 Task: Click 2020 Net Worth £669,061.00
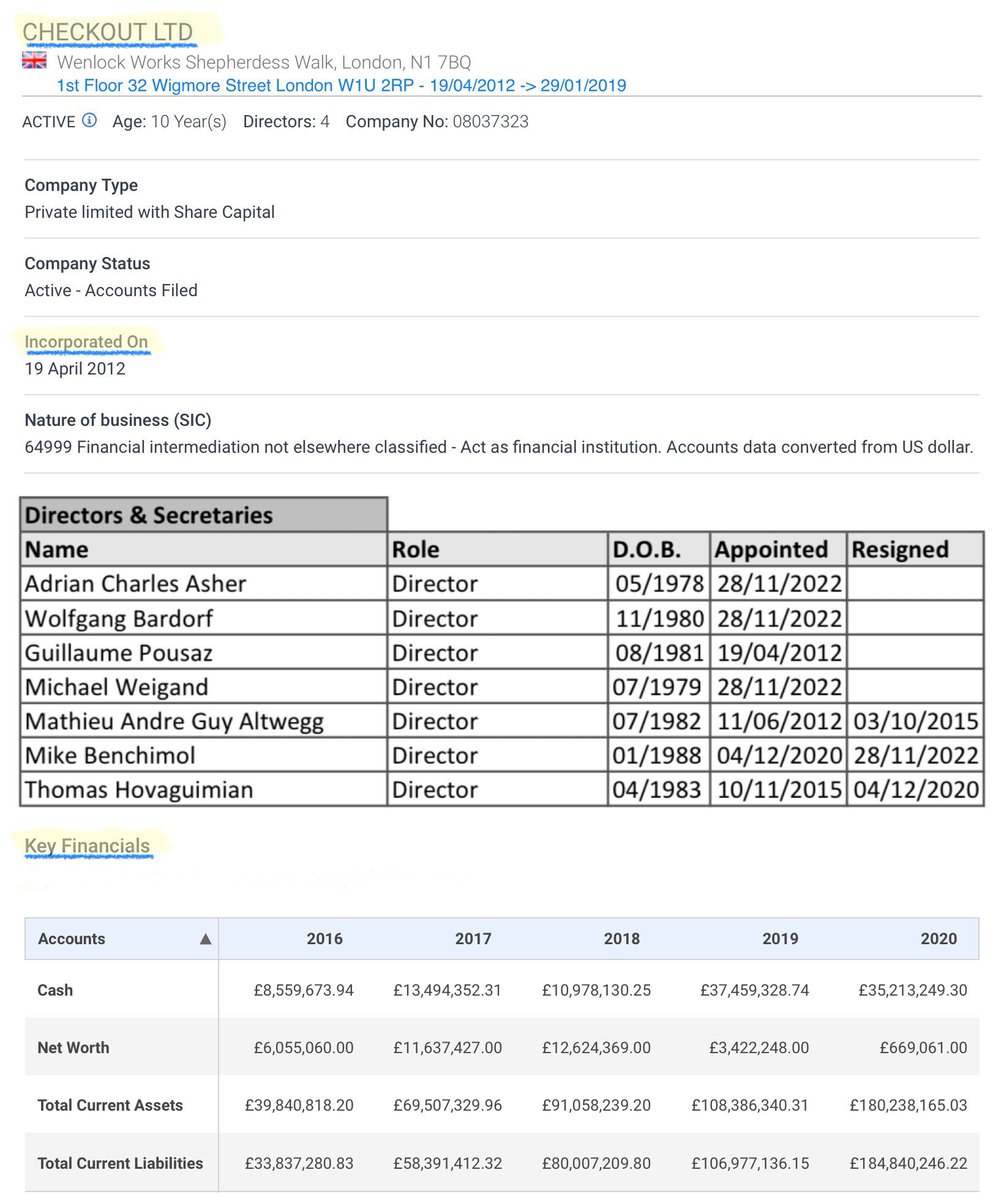tap(924, 1049)
